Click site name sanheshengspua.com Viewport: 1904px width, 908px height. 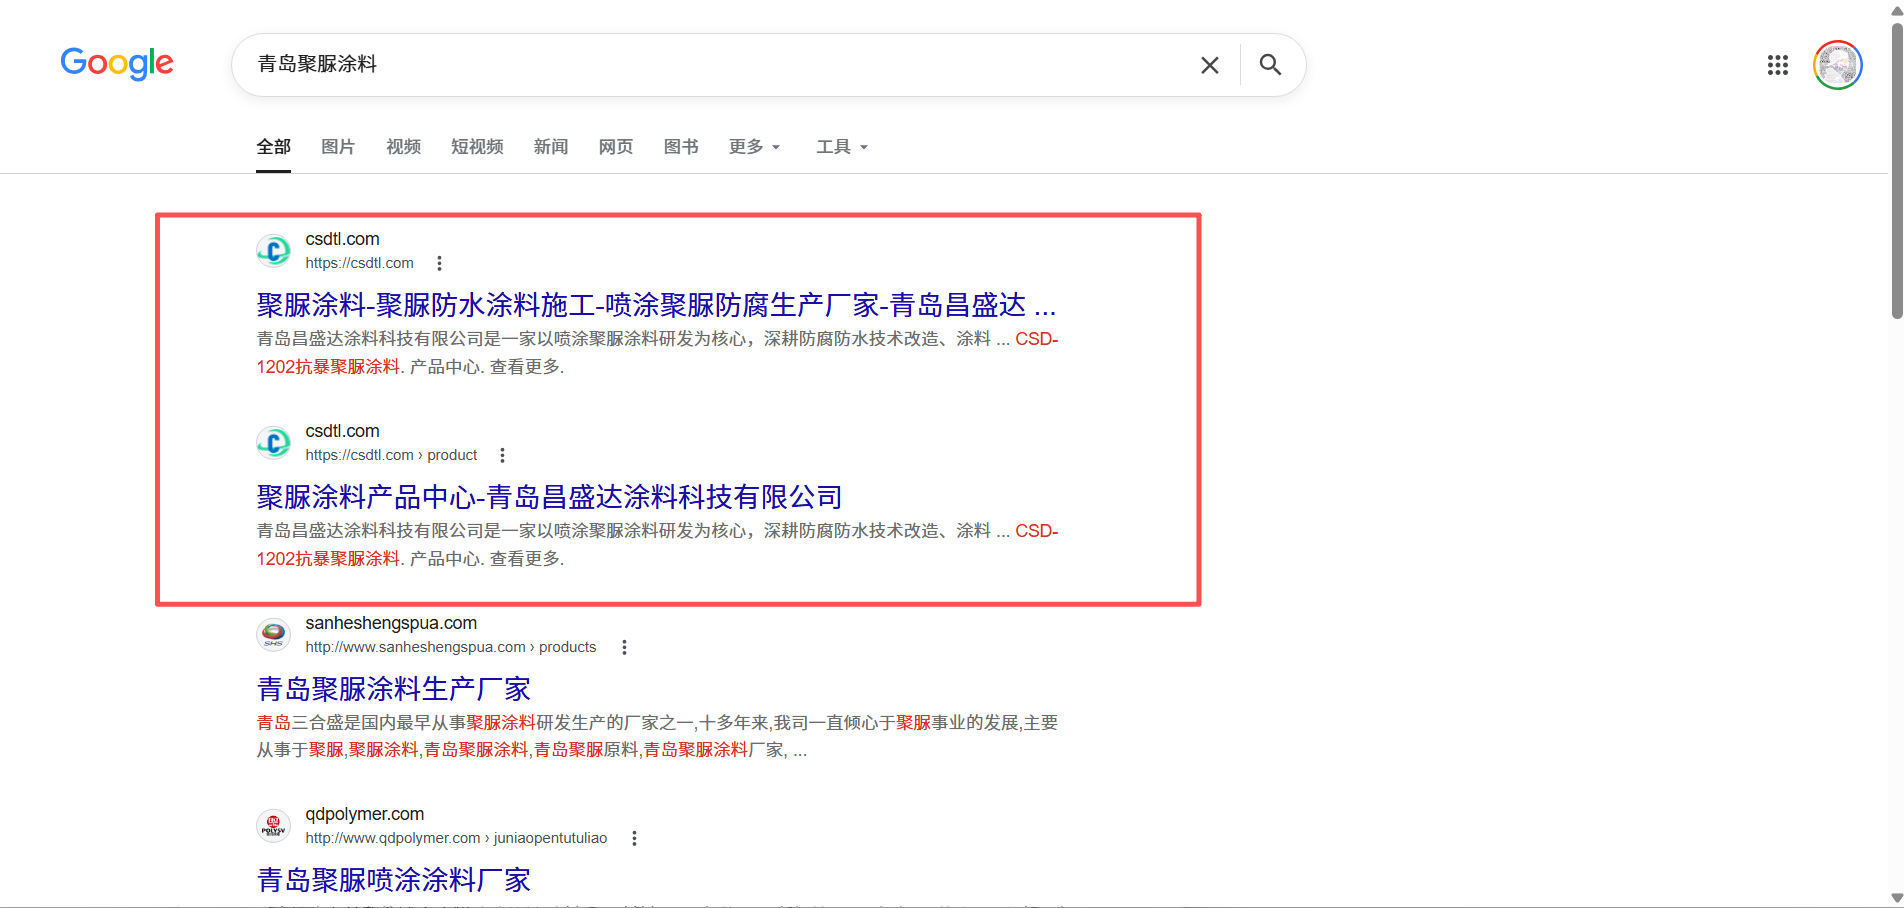coord(391,623)
